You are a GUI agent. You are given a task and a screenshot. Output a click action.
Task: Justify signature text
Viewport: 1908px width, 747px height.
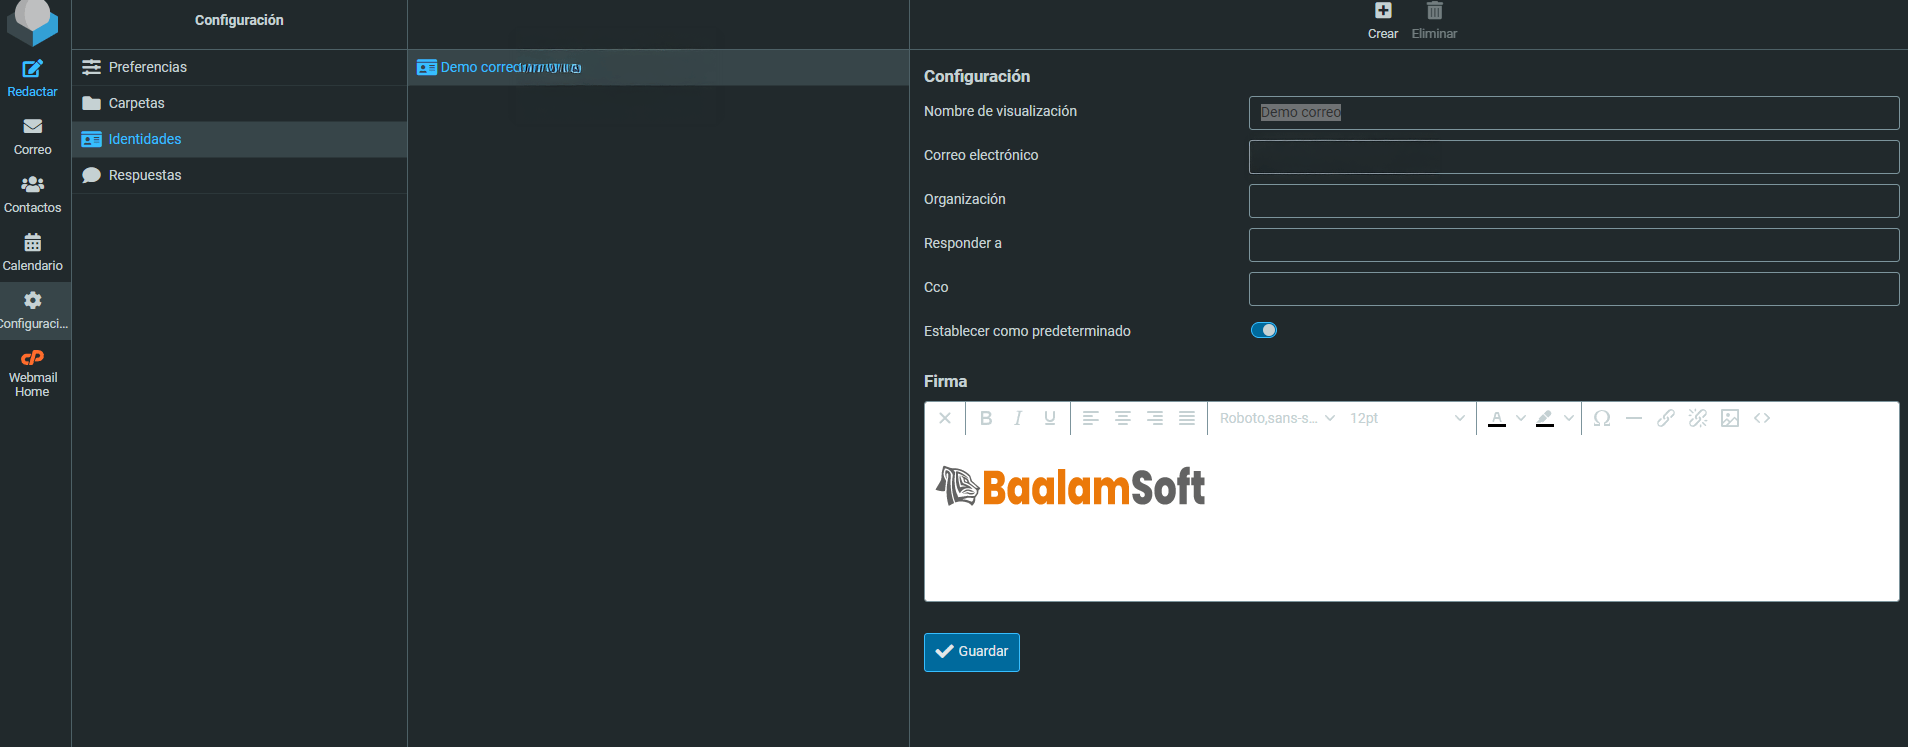pyautogui.click(x=1187, y=418)
